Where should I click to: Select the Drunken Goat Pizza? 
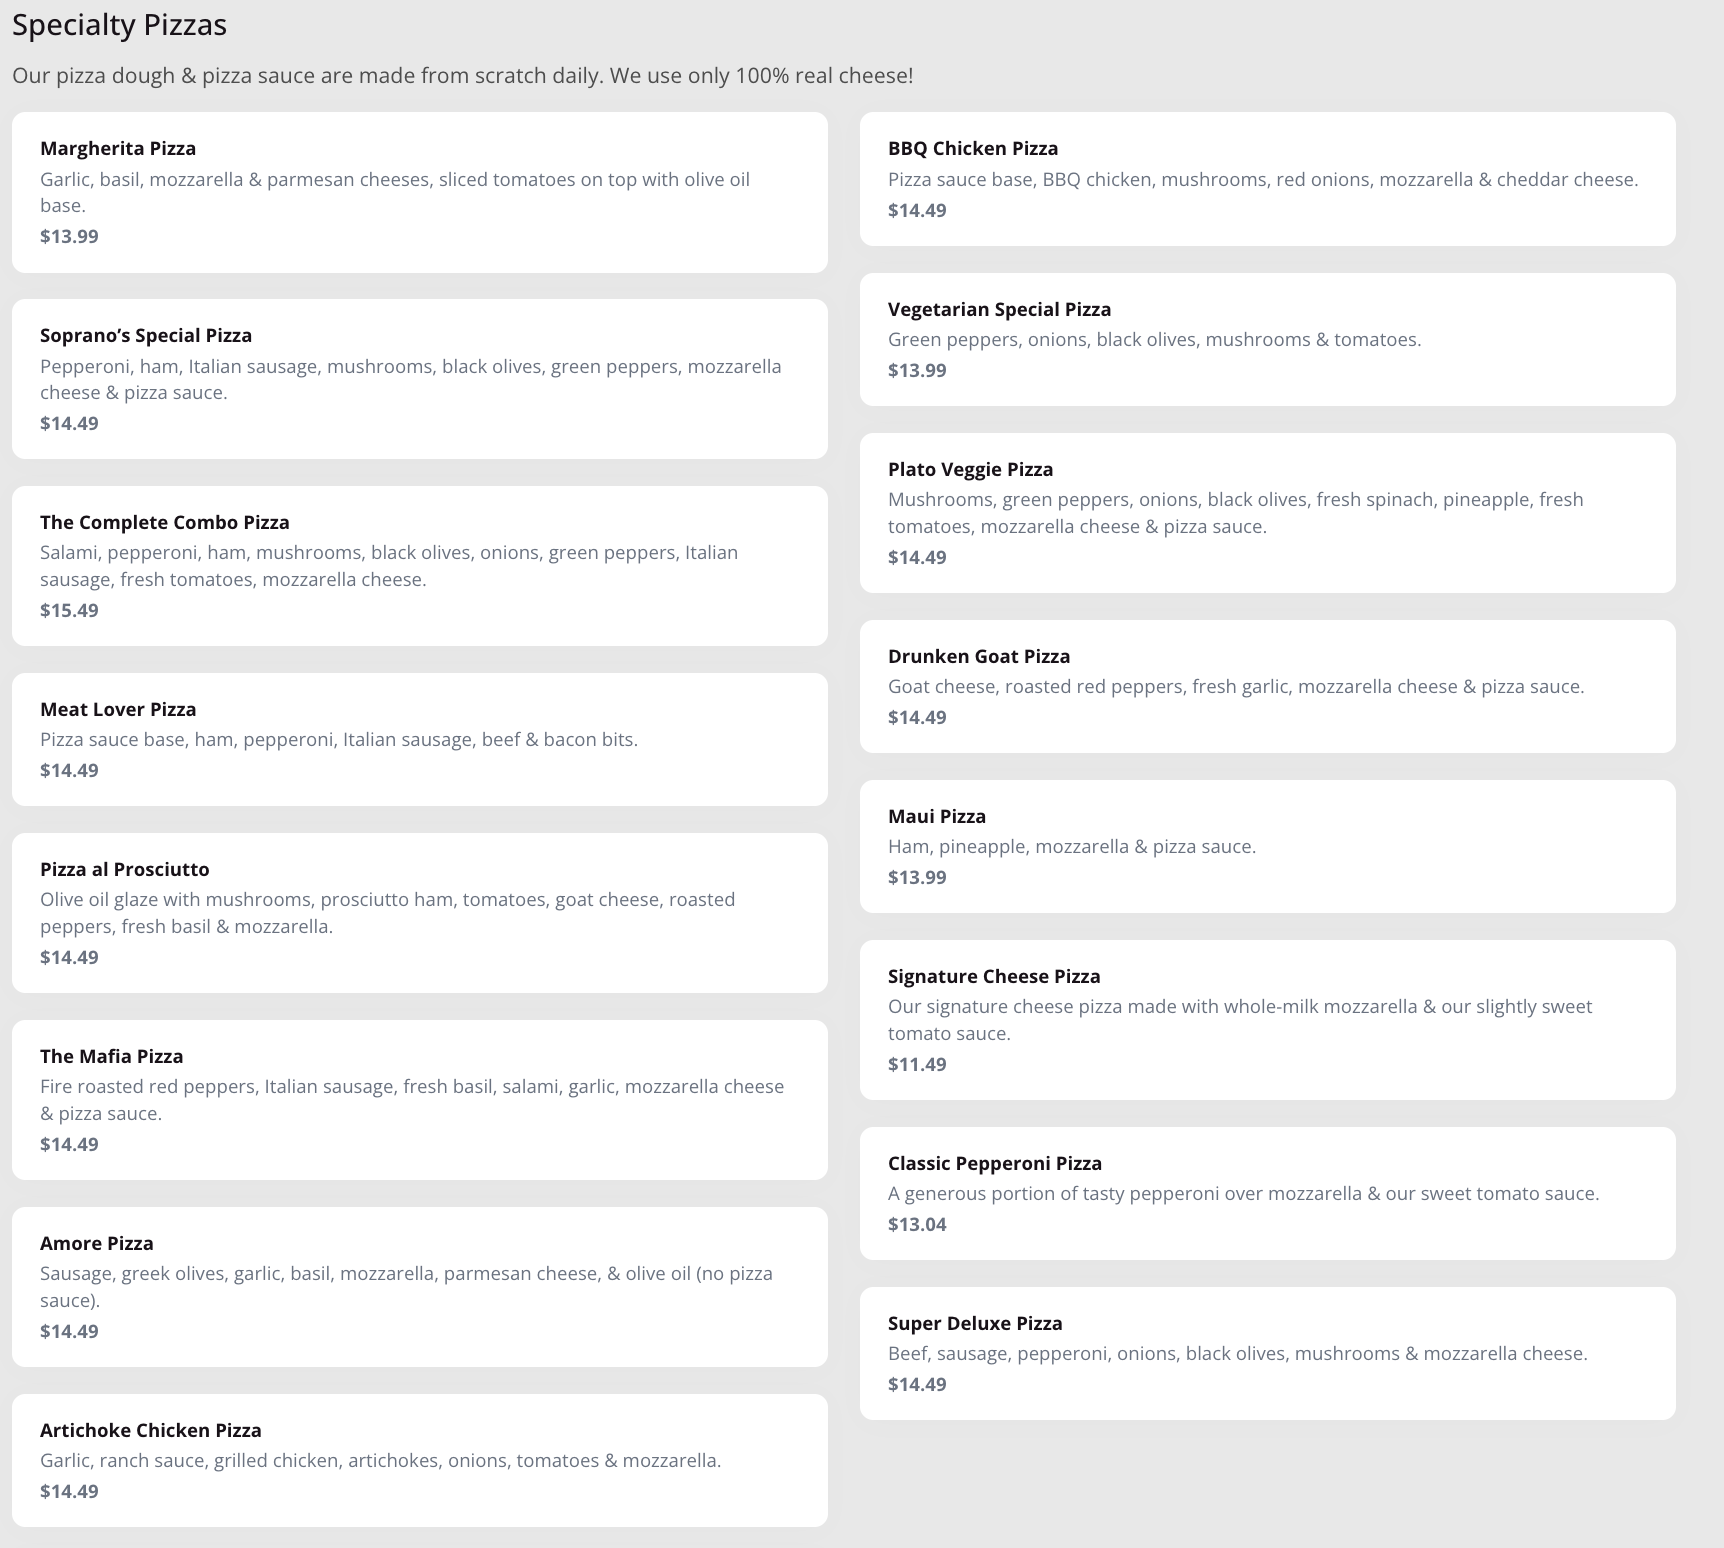click(1267, 686)
